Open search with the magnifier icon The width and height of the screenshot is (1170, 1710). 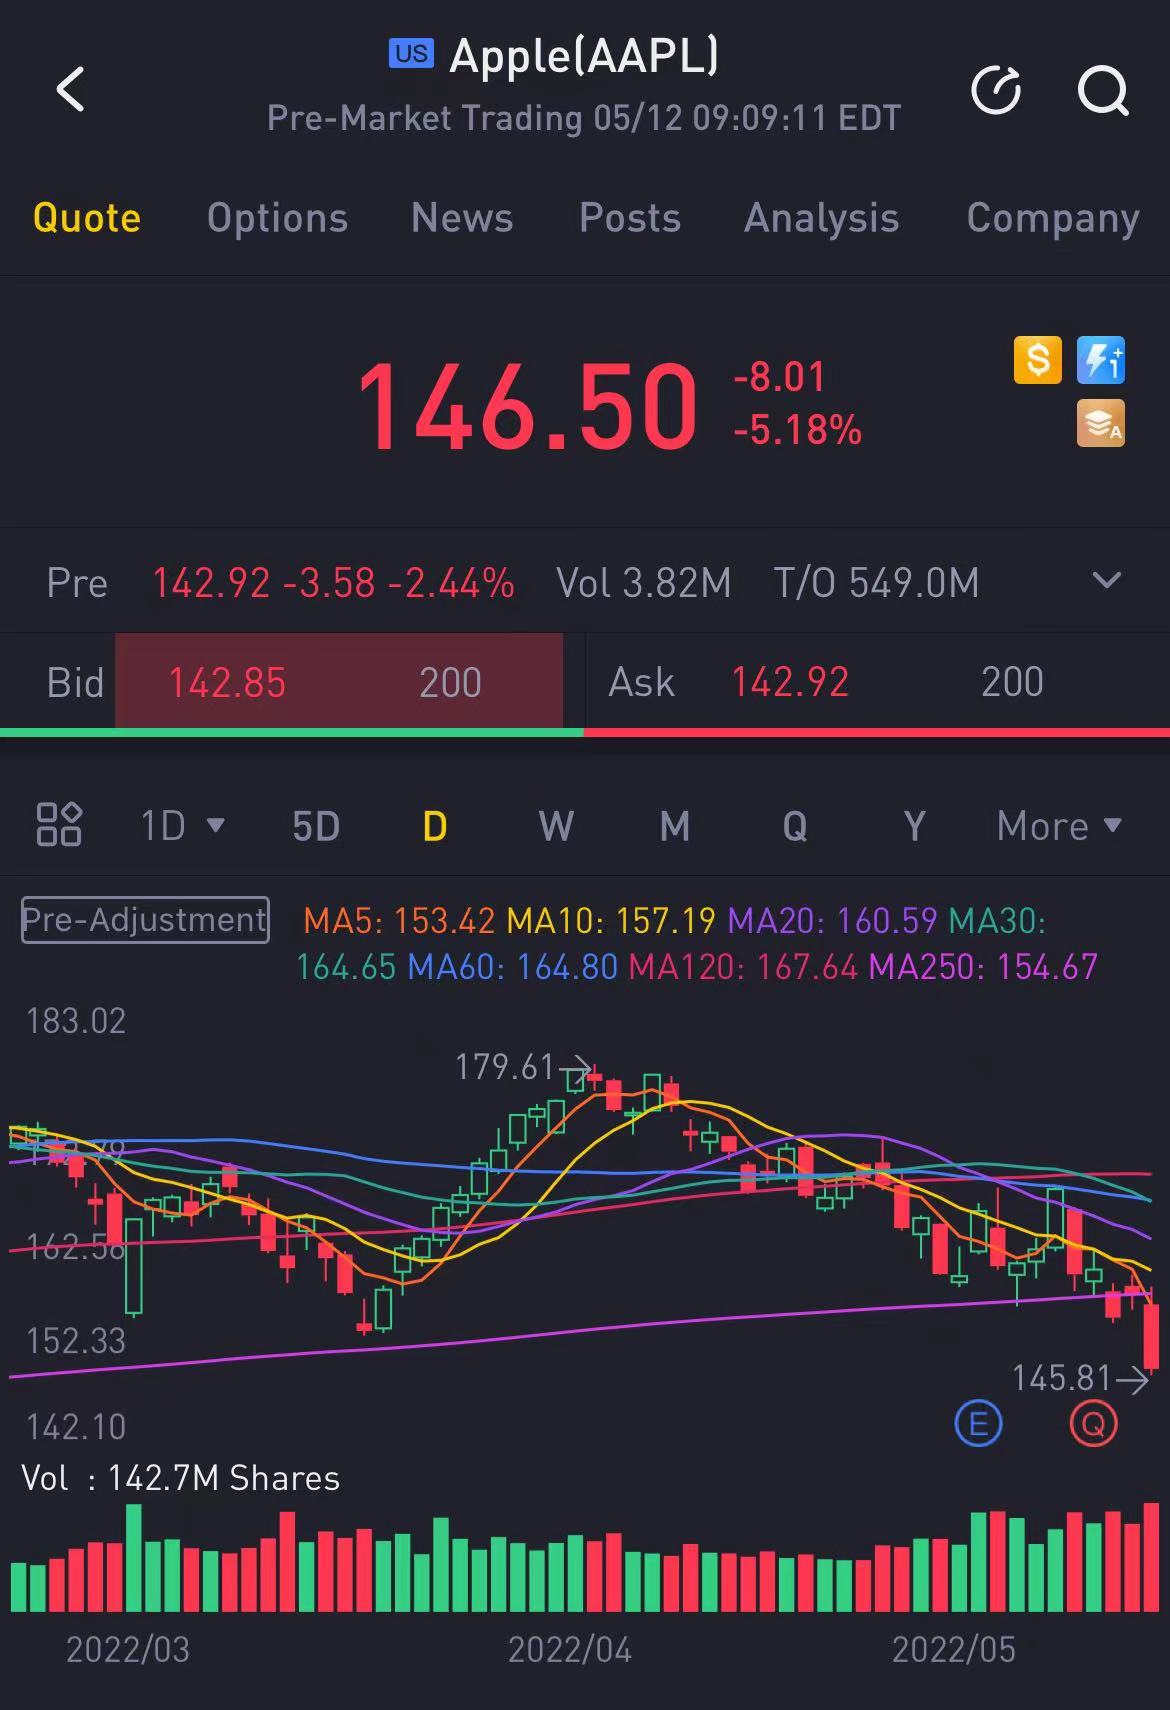[x=1103, y=90]
